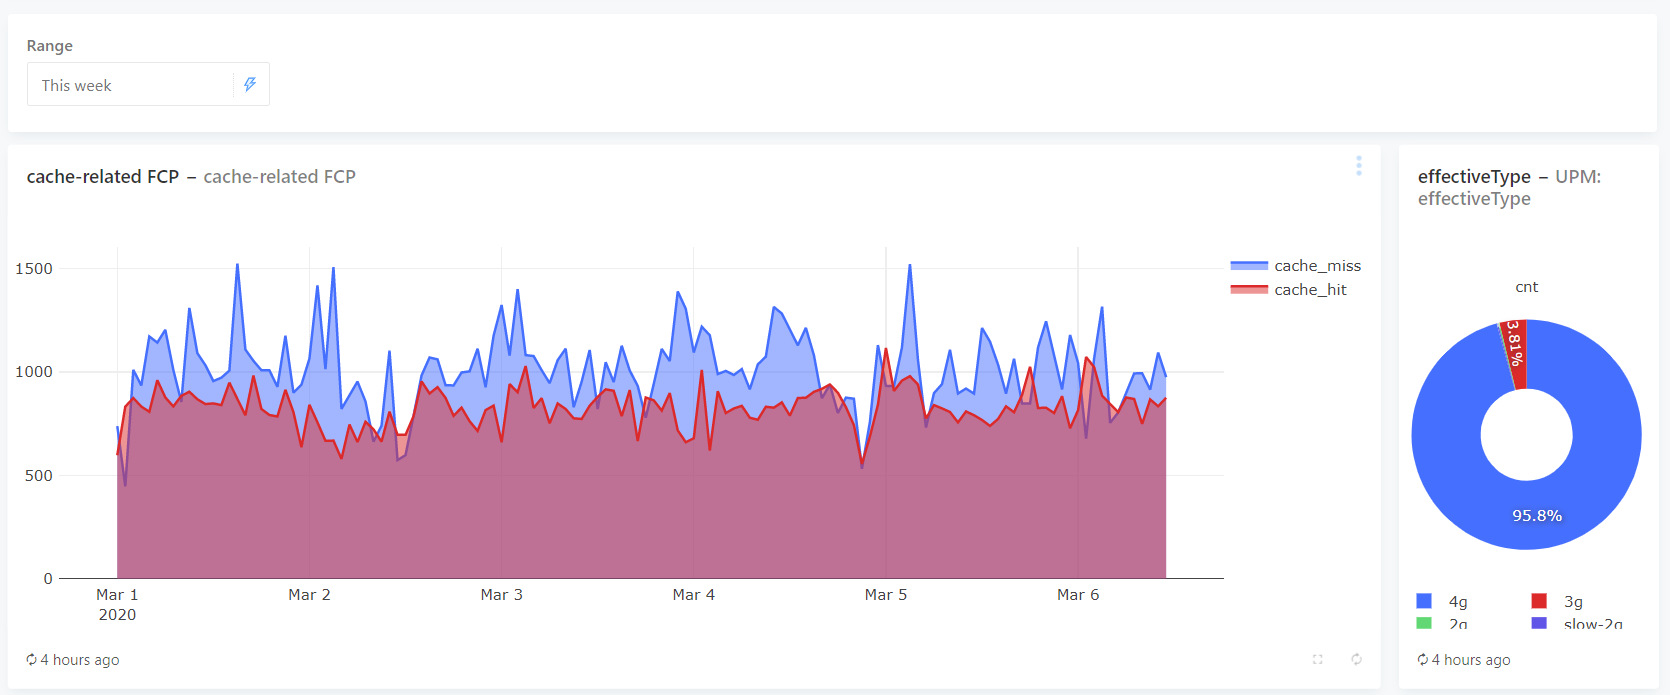
Task: Click refresh arrows icon before effectiveType's "4 hours ago"
Action: (1423, 659)
